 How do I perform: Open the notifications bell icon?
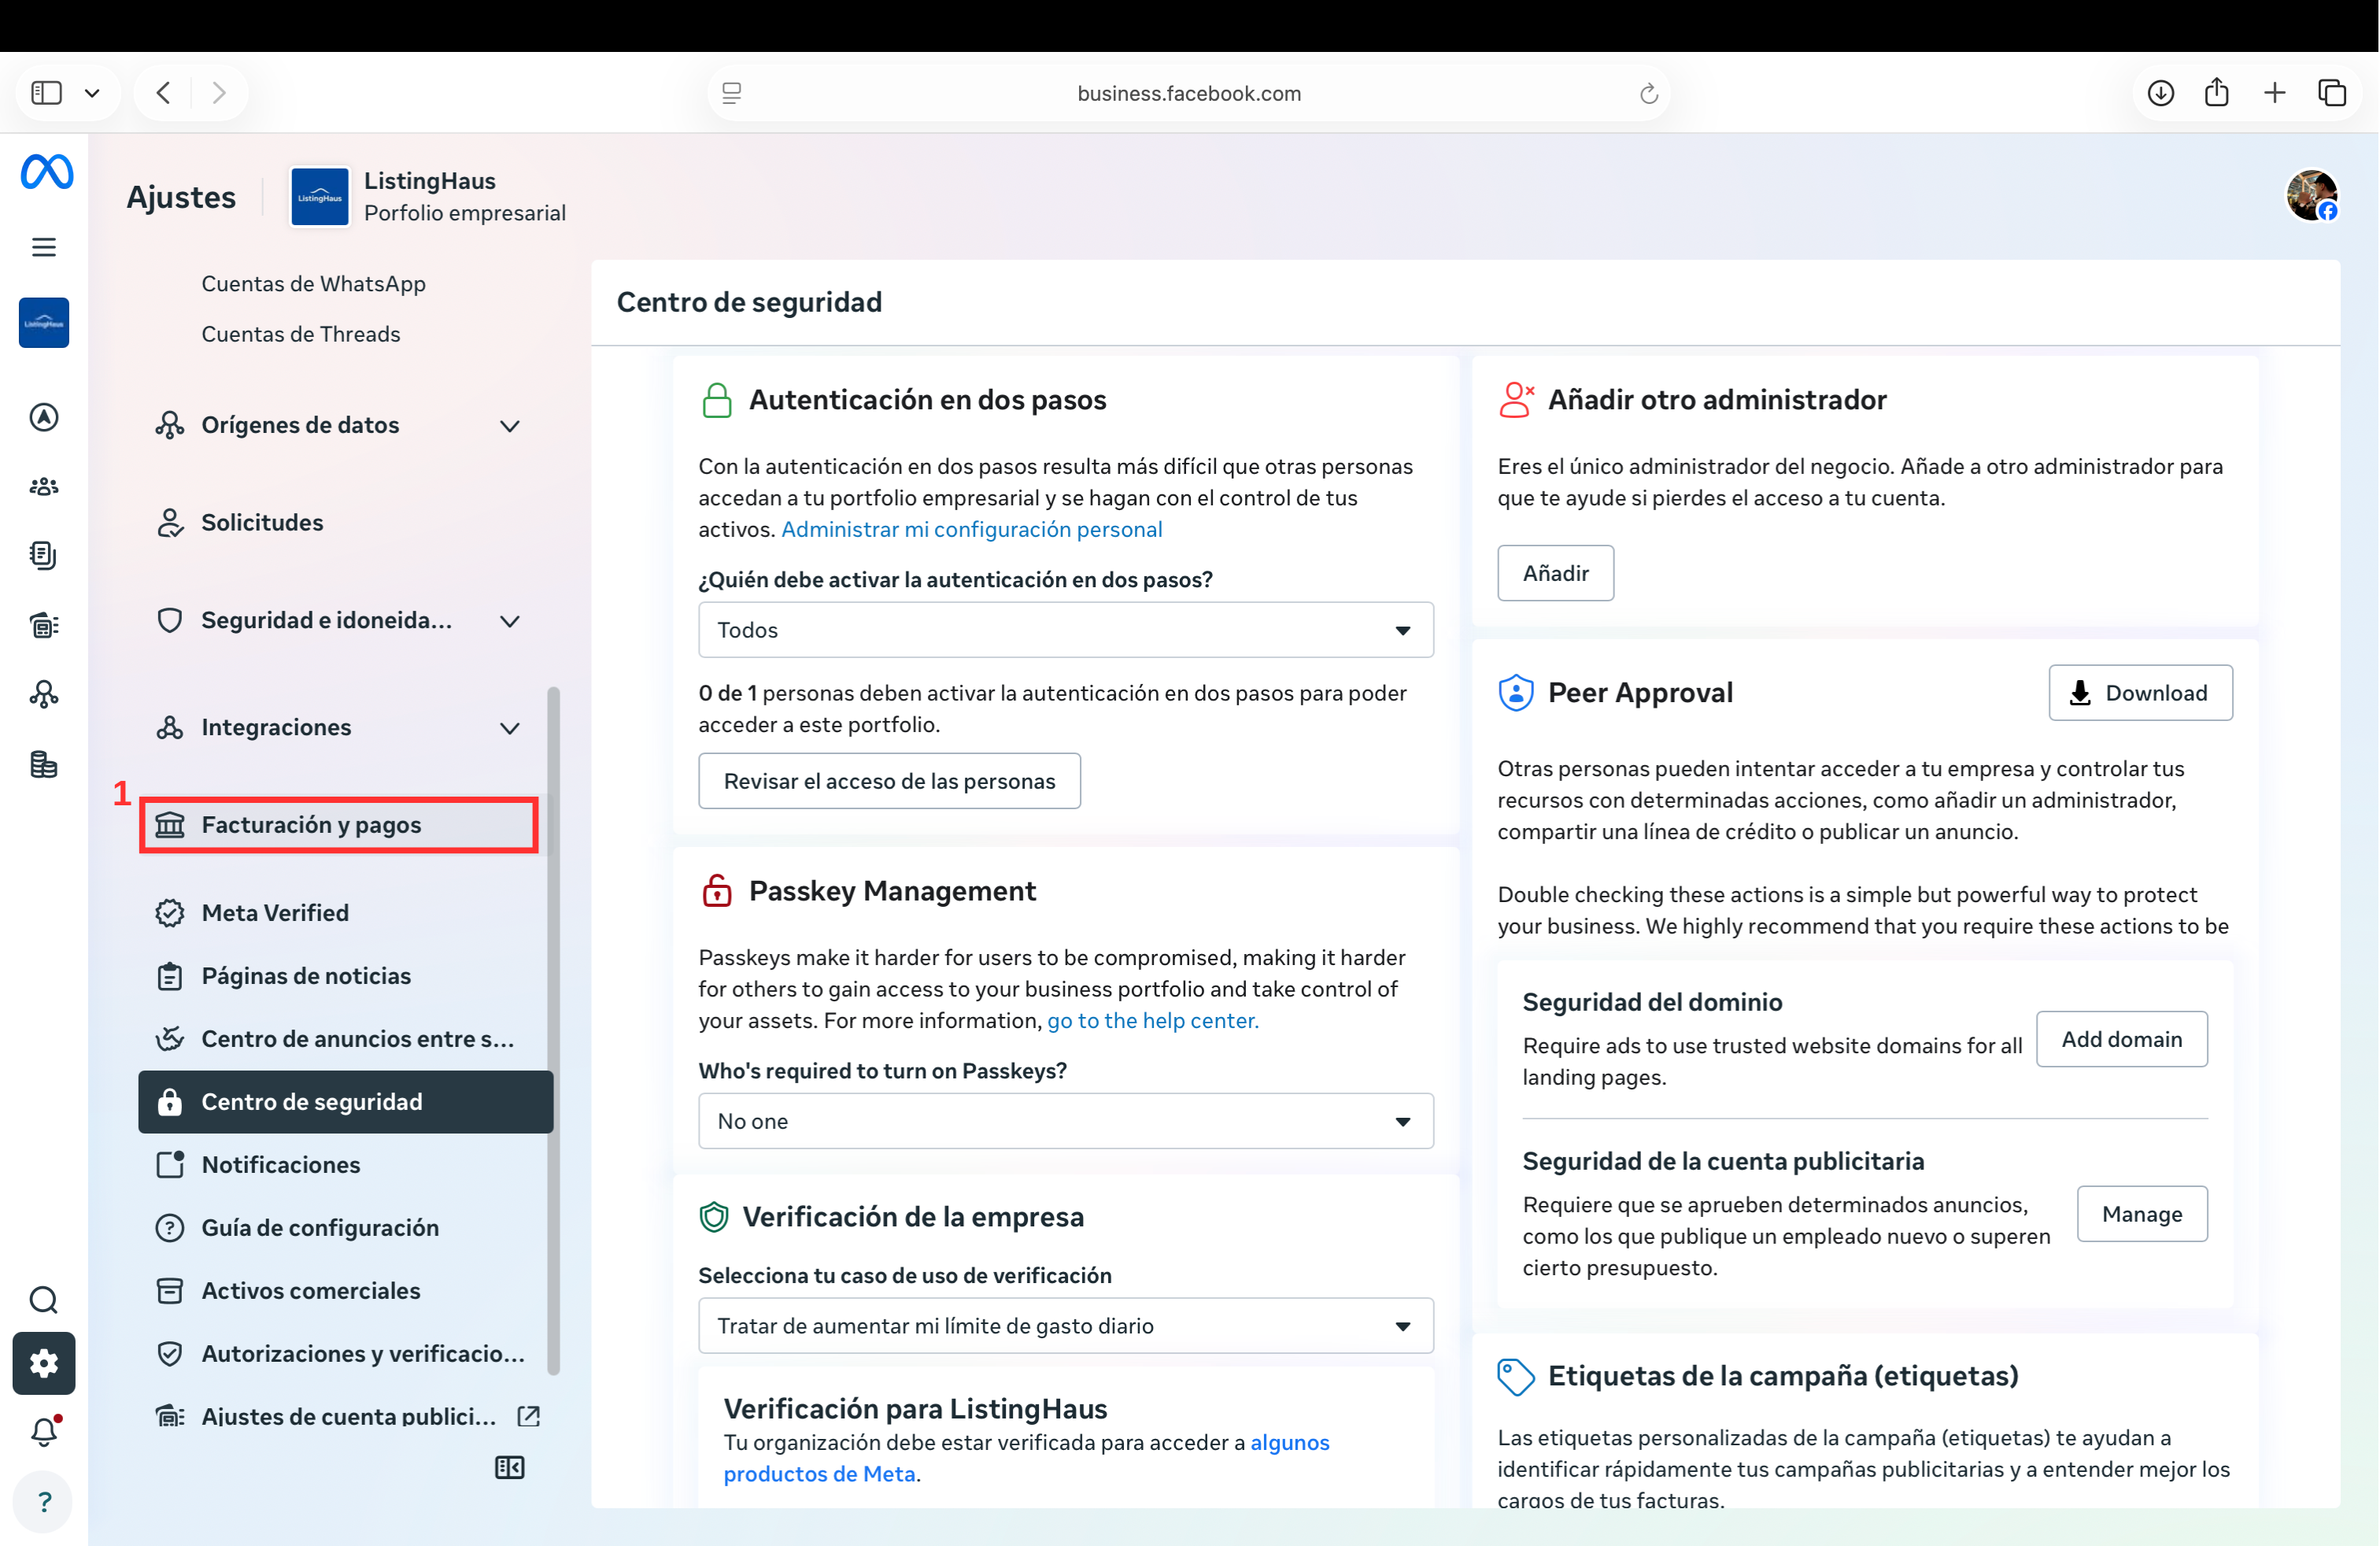coord(44,1433)
